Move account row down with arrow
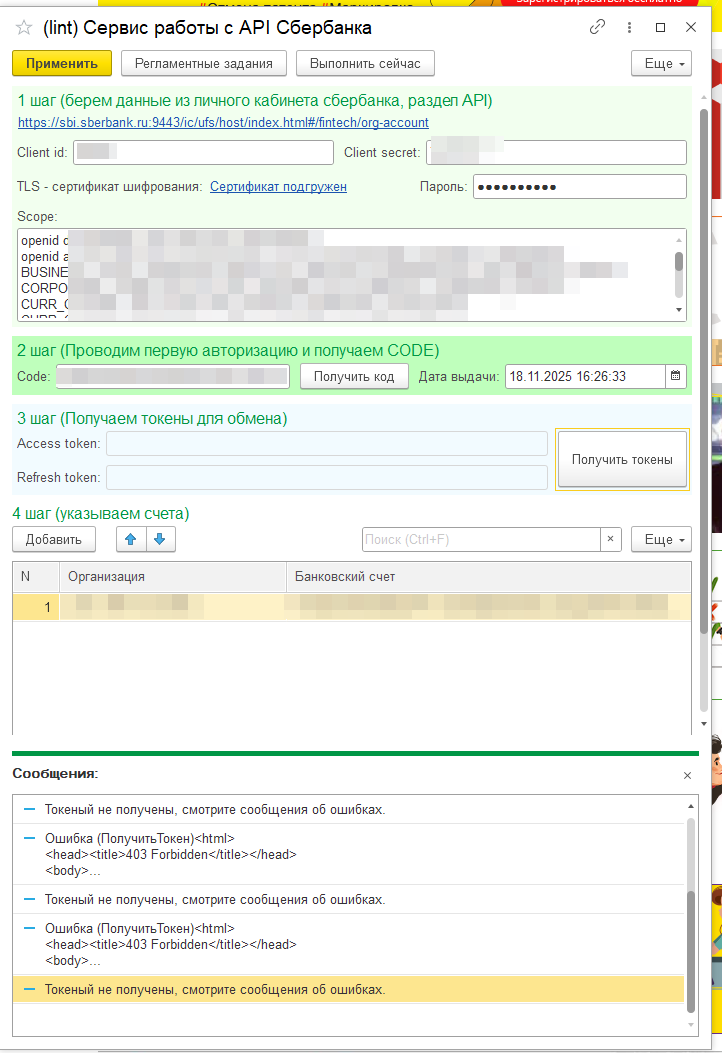Image resolution: width=722 pixels, height=1053 pixels. [x=160, y=539]
